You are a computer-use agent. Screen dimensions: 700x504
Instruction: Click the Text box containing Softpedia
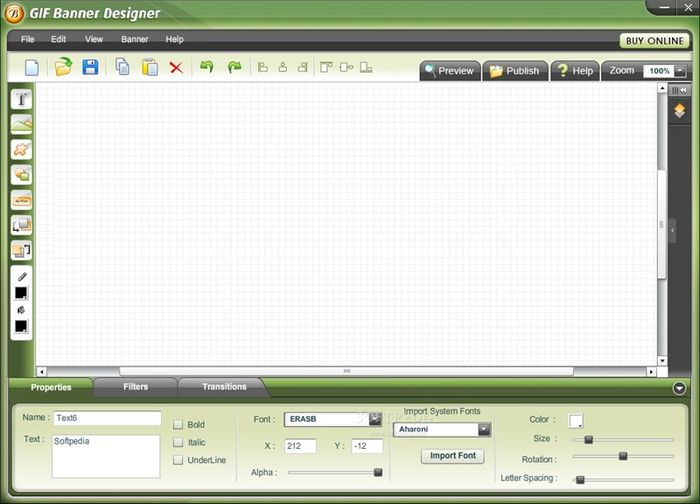106,456
